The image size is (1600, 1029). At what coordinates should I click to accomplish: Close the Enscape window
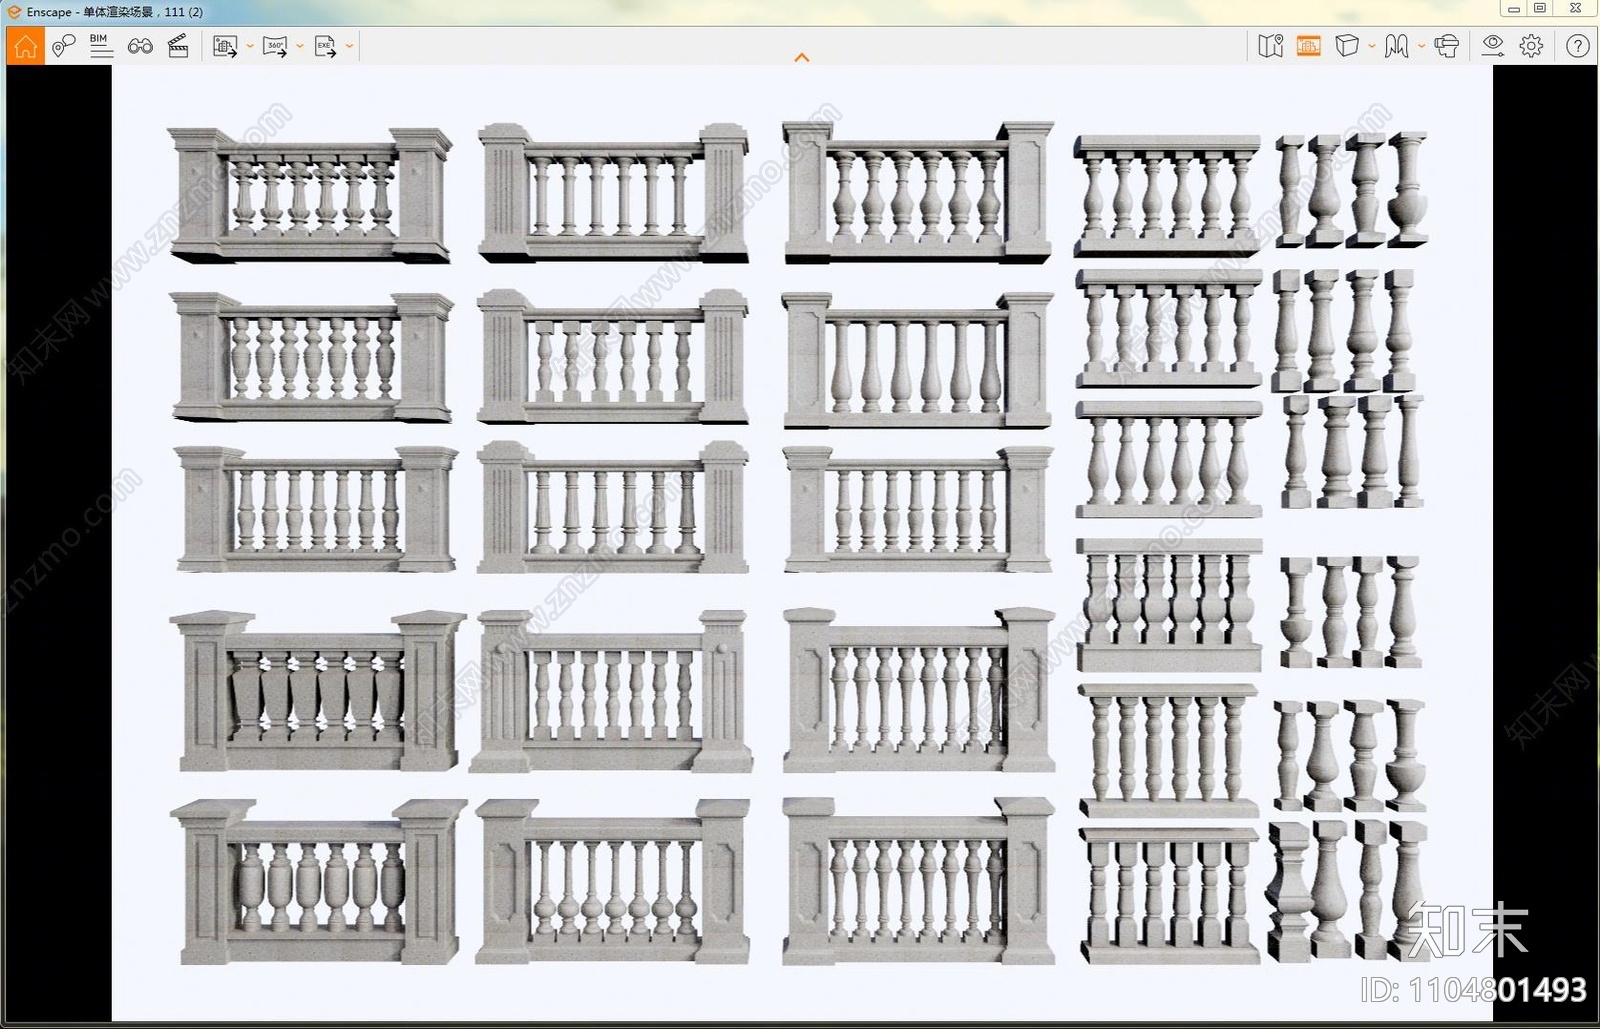(1576, 9)
